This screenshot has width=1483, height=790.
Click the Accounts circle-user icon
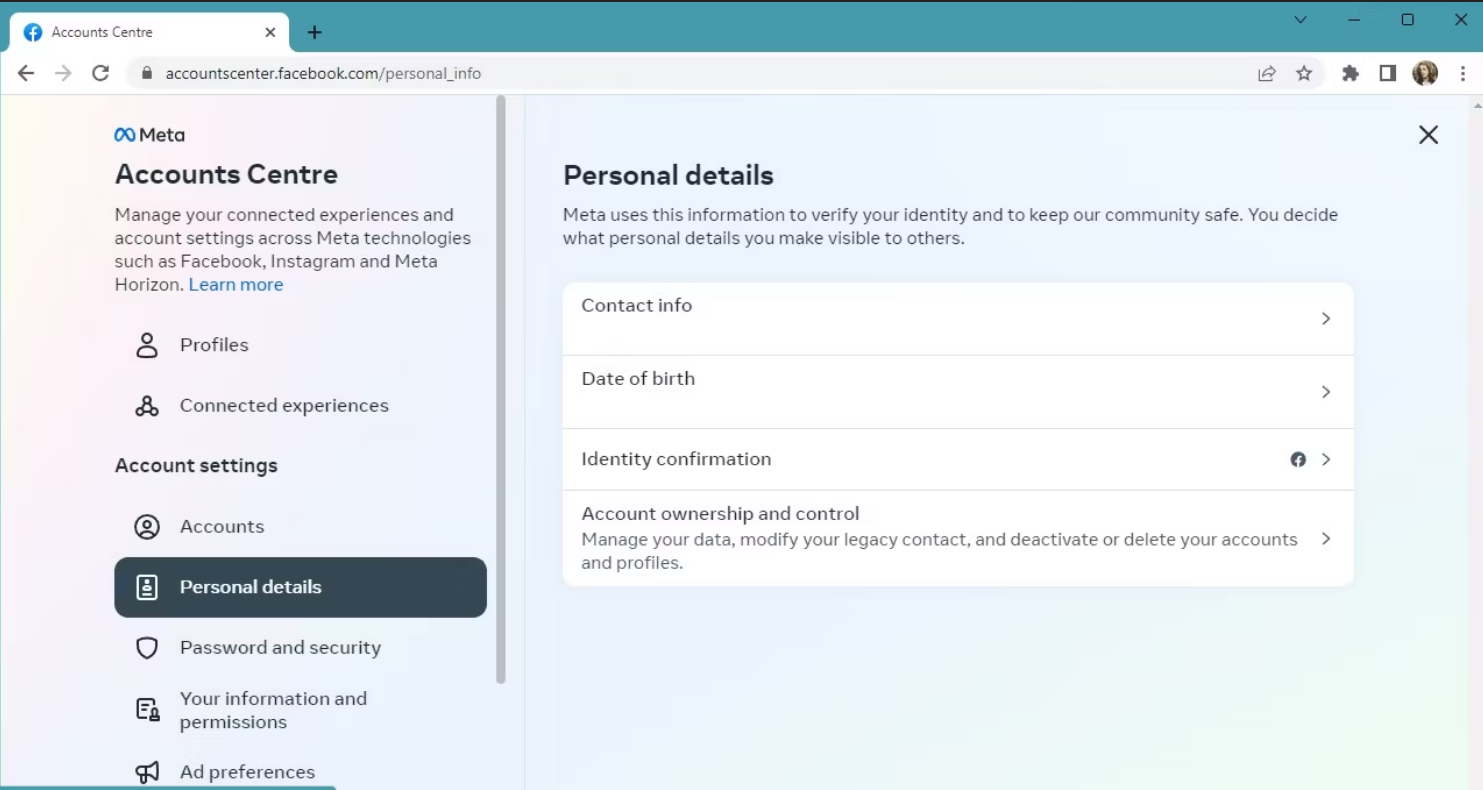tap(147, 527)
